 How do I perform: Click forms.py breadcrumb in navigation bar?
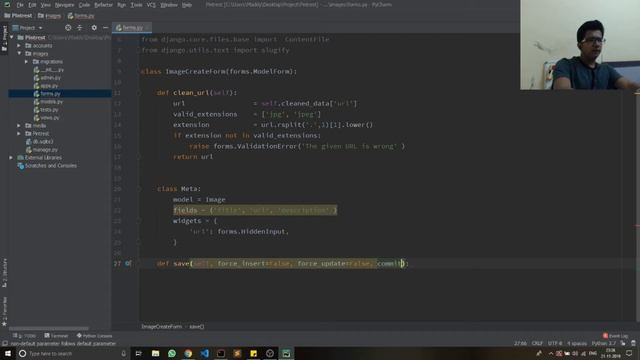click(81, 16)
